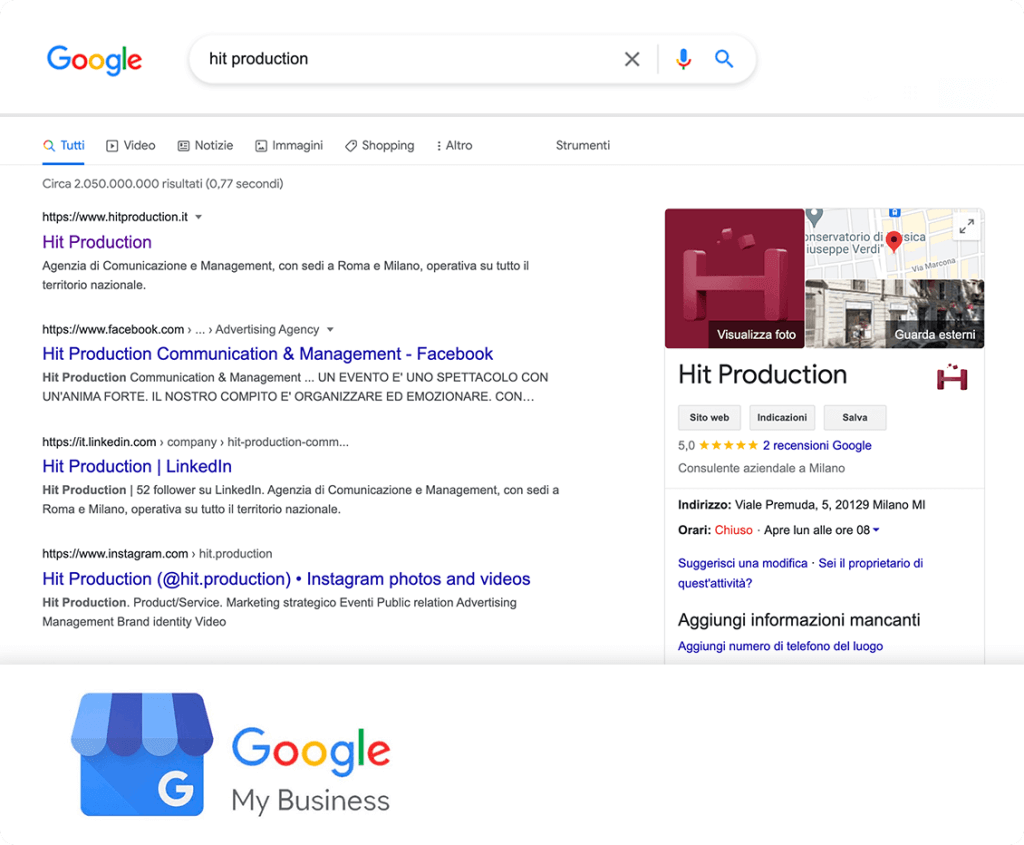Click Visualizza foto thumbnail
Image resolution: width=1024 pixels, height=845 pixels.
735,278
